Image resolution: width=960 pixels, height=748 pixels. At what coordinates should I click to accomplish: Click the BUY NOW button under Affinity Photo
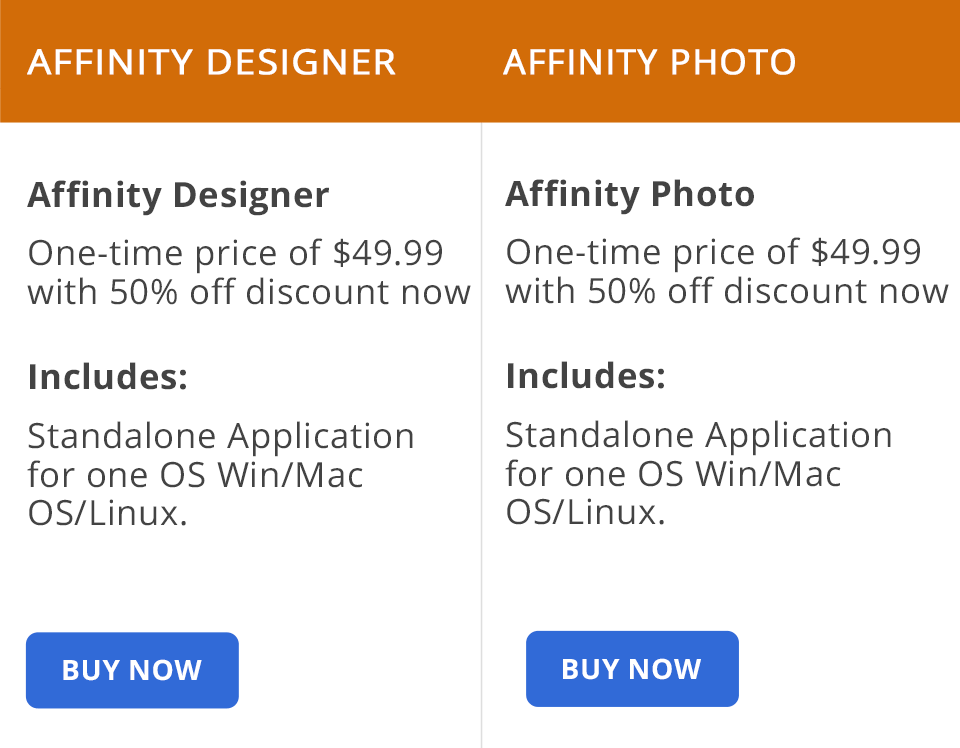coord(632,668)
